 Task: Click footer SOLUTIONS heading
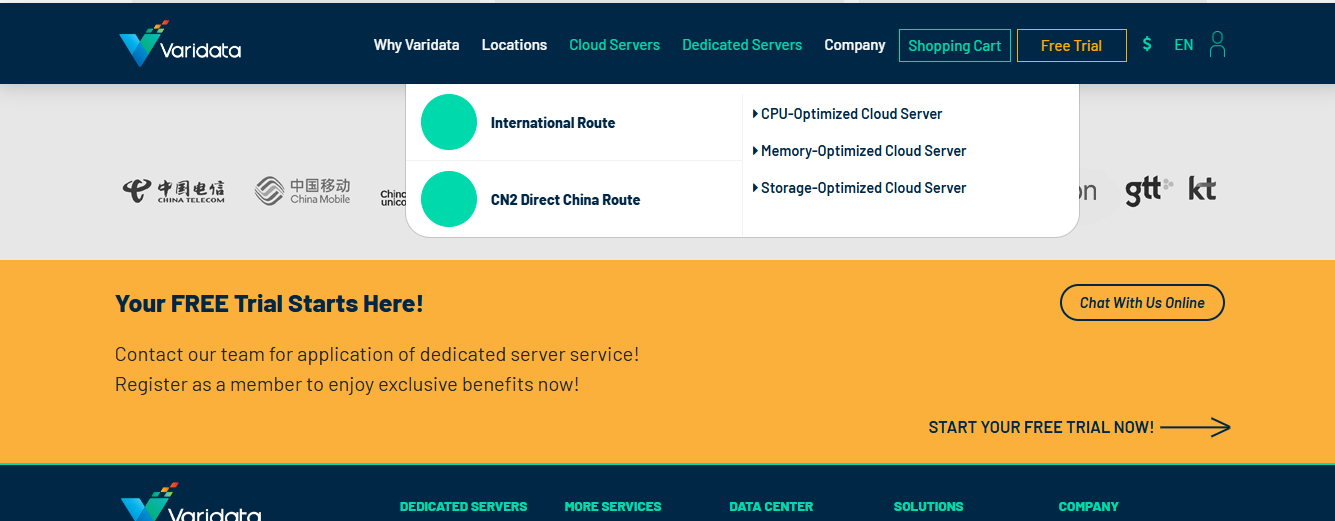(x=929, y=507)
